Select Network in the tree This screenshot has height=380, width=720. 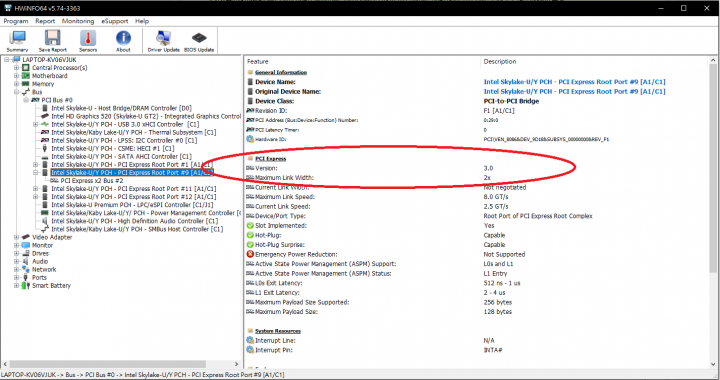pyautogui.click(x=44, y=269)
